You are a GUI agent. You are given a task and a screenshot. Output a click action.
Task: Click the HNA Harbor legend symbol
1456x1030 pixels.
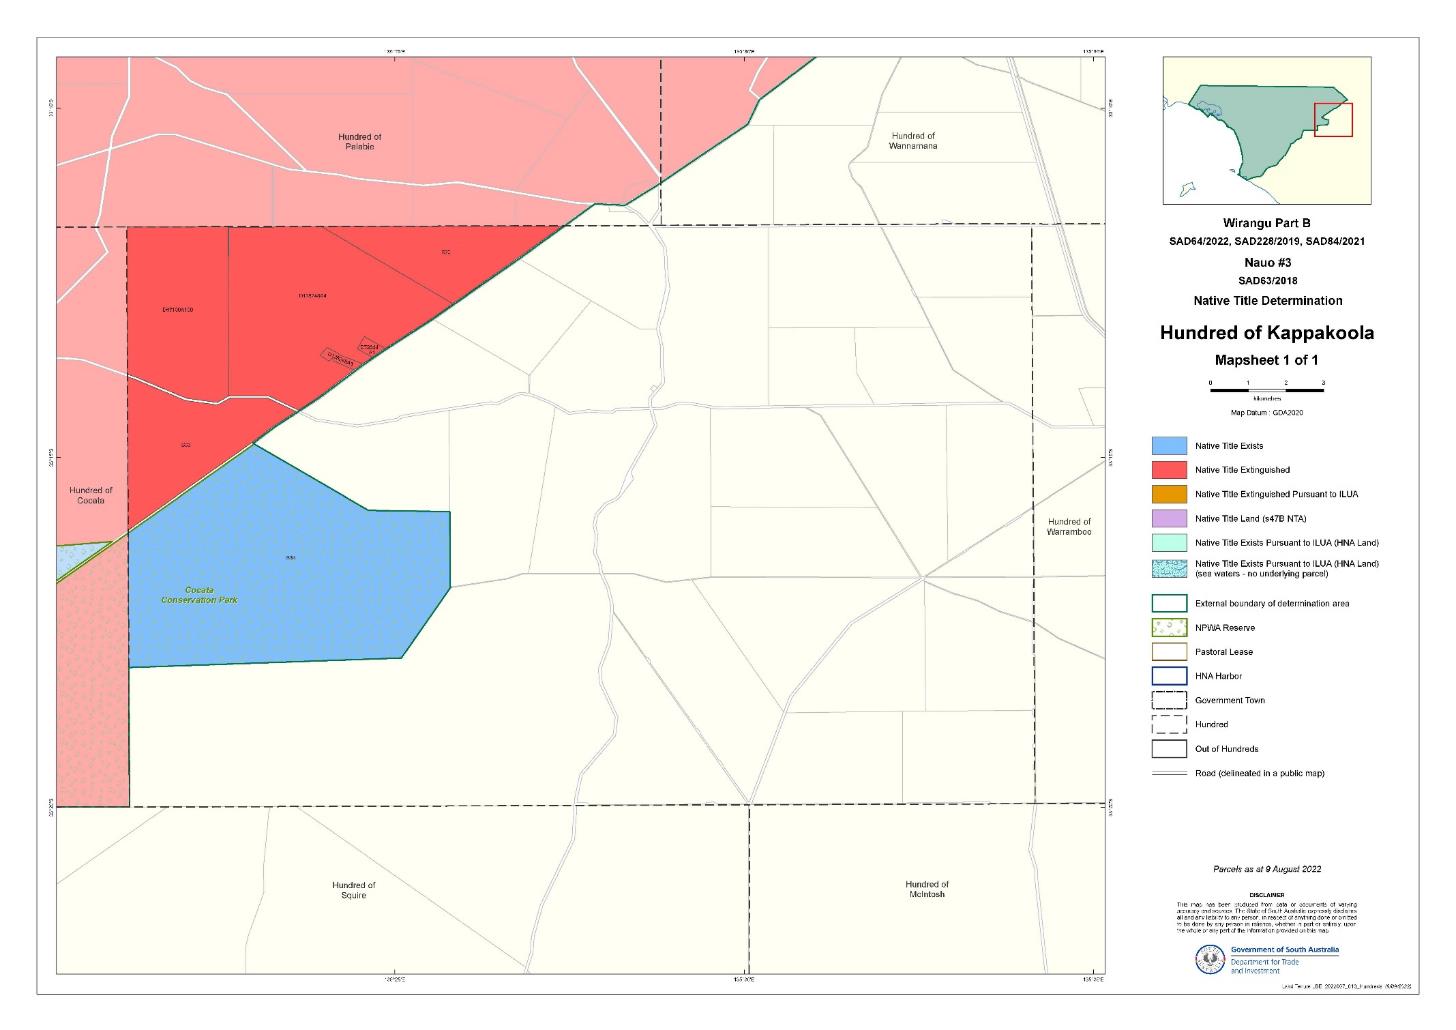[1169, 676]
